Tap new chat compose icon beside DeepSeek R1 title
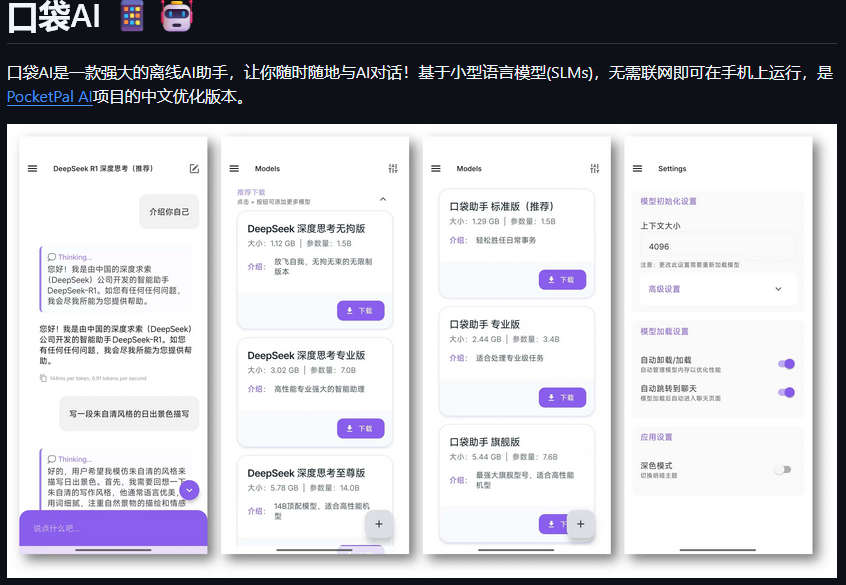This screenshot has width=846, height=585. [x=194, y=168]
